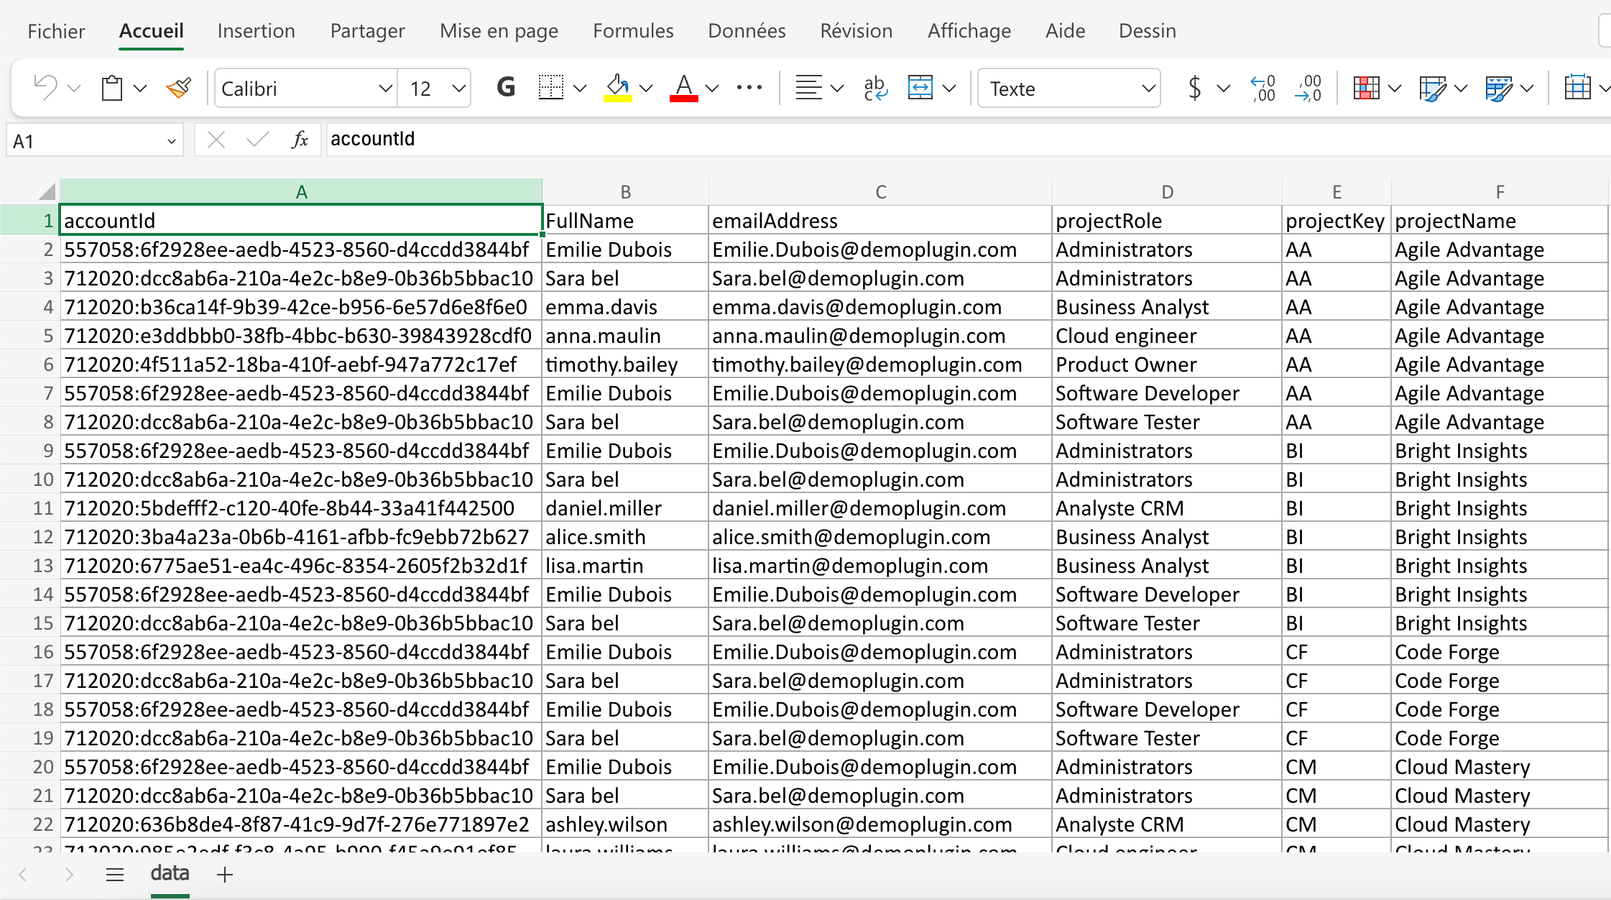Click the all sheets list icon
This screenshot has width=1611, height=900.
115,875
